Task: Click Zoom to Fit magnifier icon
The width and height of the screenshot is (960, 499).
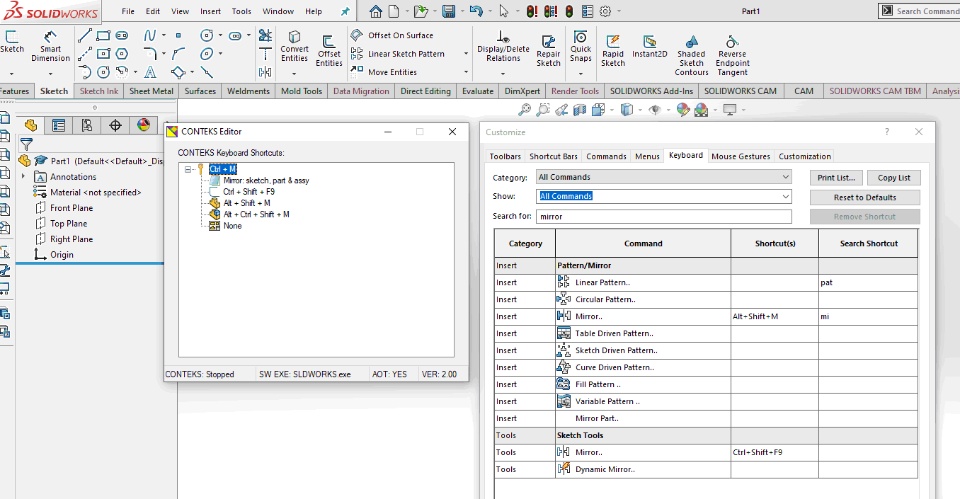Action: tap(525, 110)
